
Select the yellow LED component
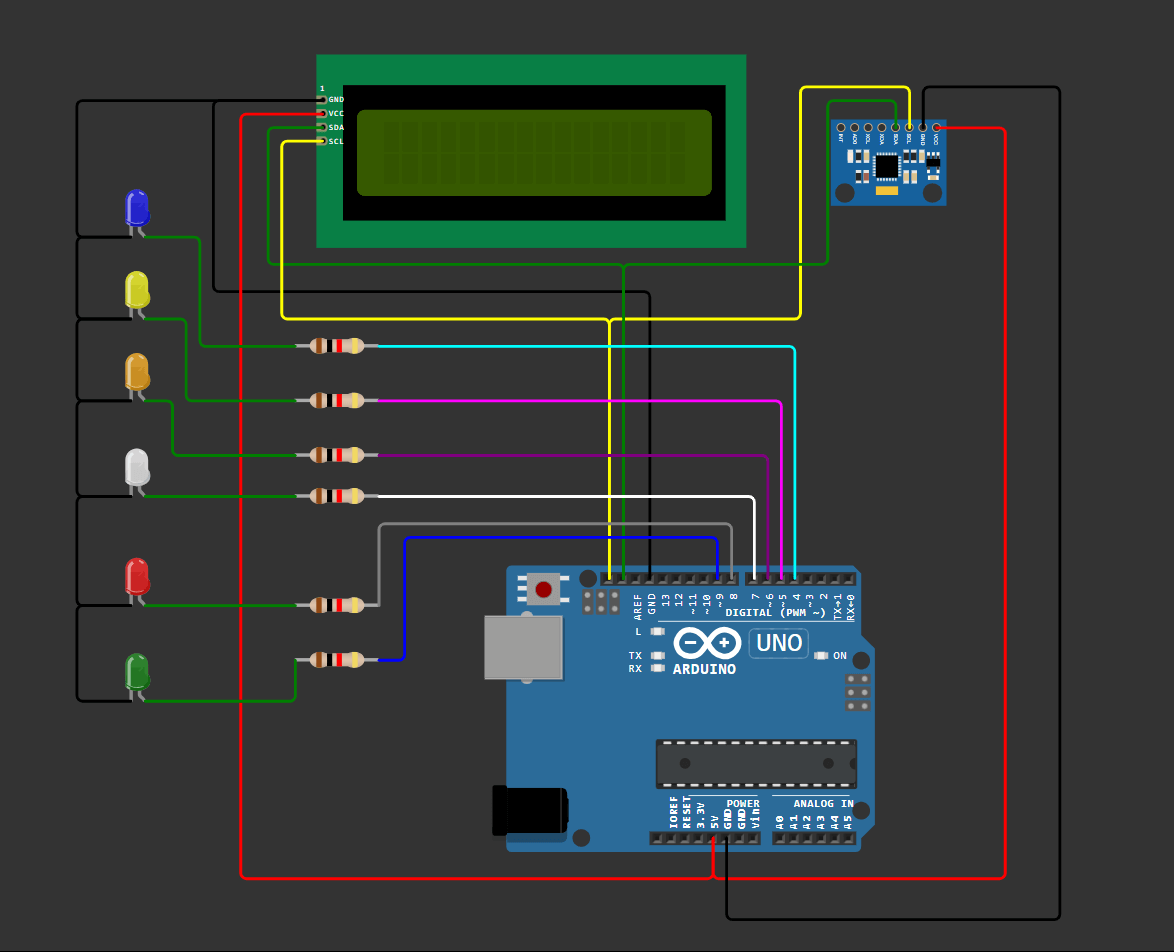(x=137, y=290)
